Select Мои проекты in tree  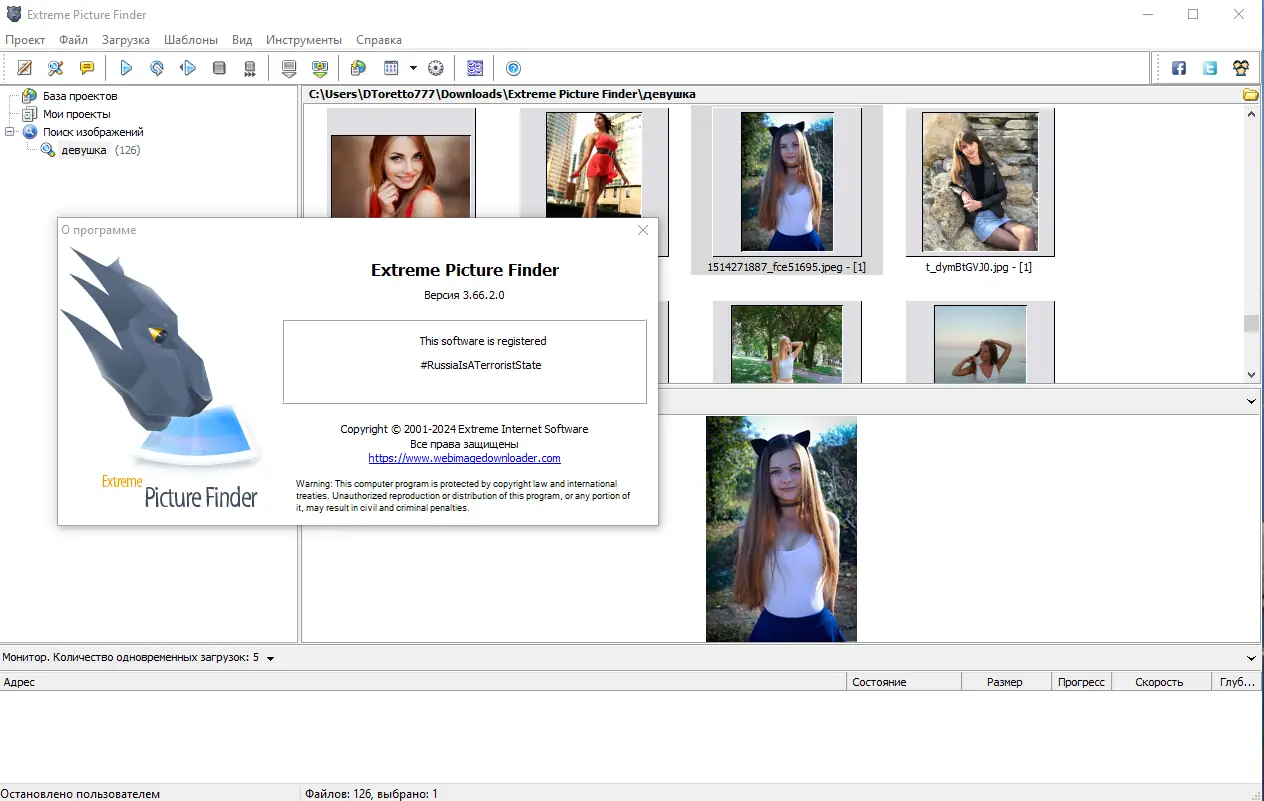click(76, 114)
